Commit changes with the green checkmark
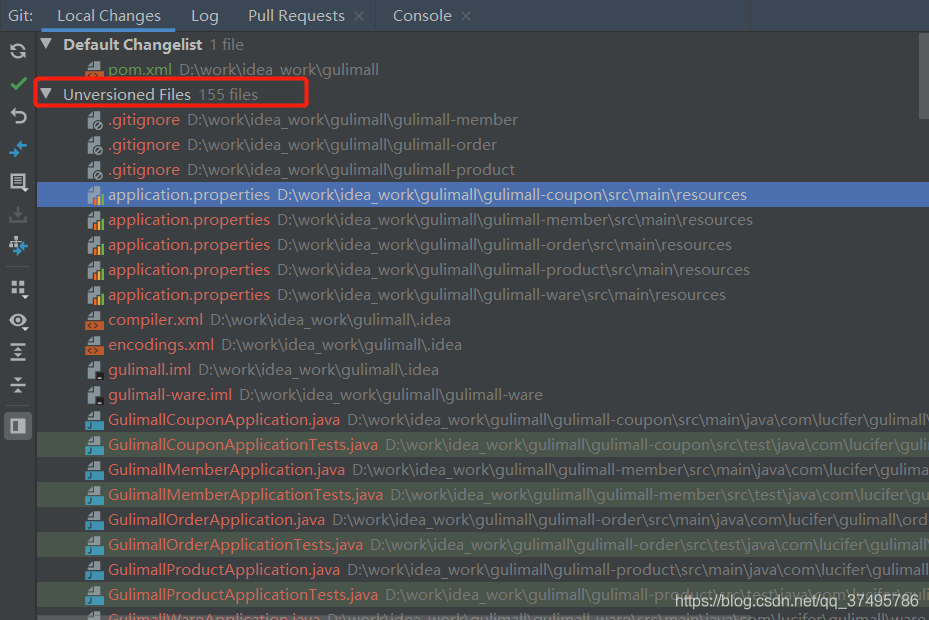929x620 pixels. (x=17, y=84)
